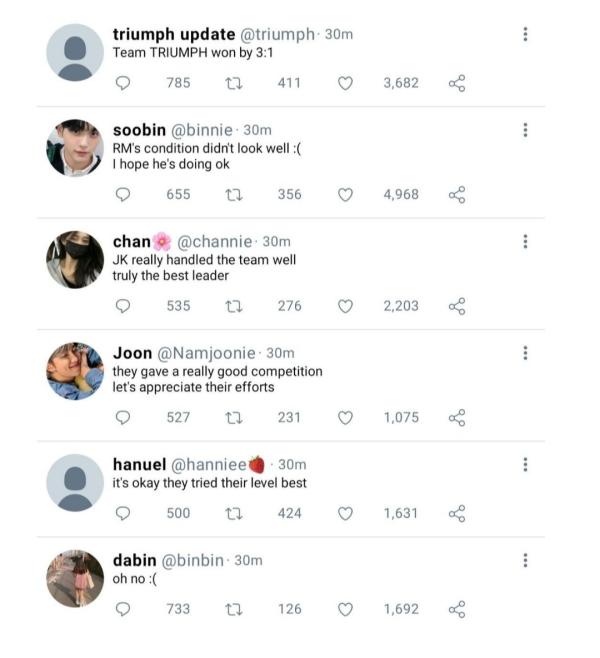
Task: Like dabin's tweet with 1,692 likes
Action: pos(345,609)
